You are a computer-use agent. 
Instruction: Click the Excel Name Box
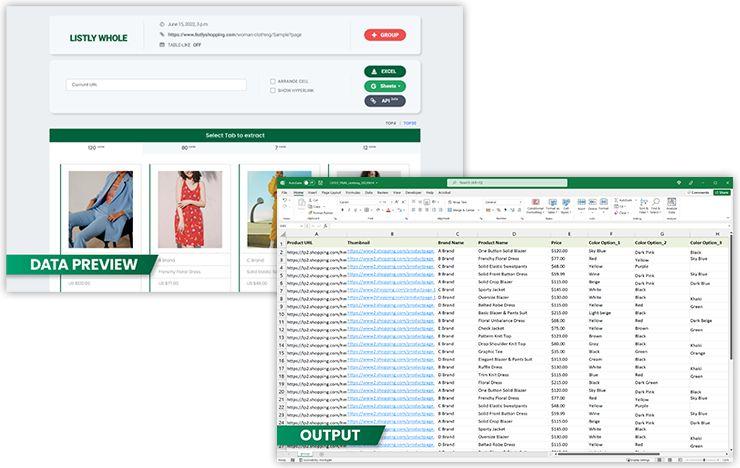click(x=292, y=226)
